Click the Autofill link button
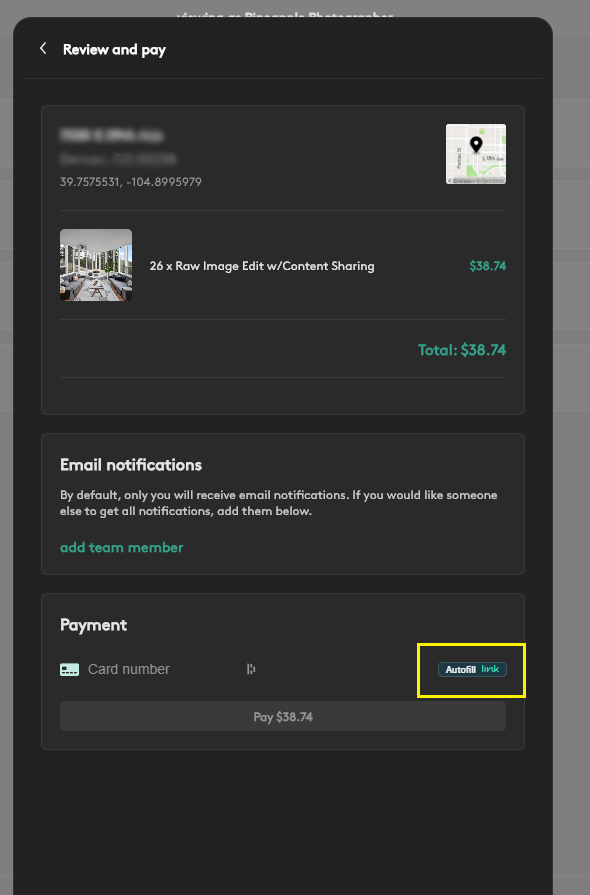The image size is (590, 895). click(472, 670)
